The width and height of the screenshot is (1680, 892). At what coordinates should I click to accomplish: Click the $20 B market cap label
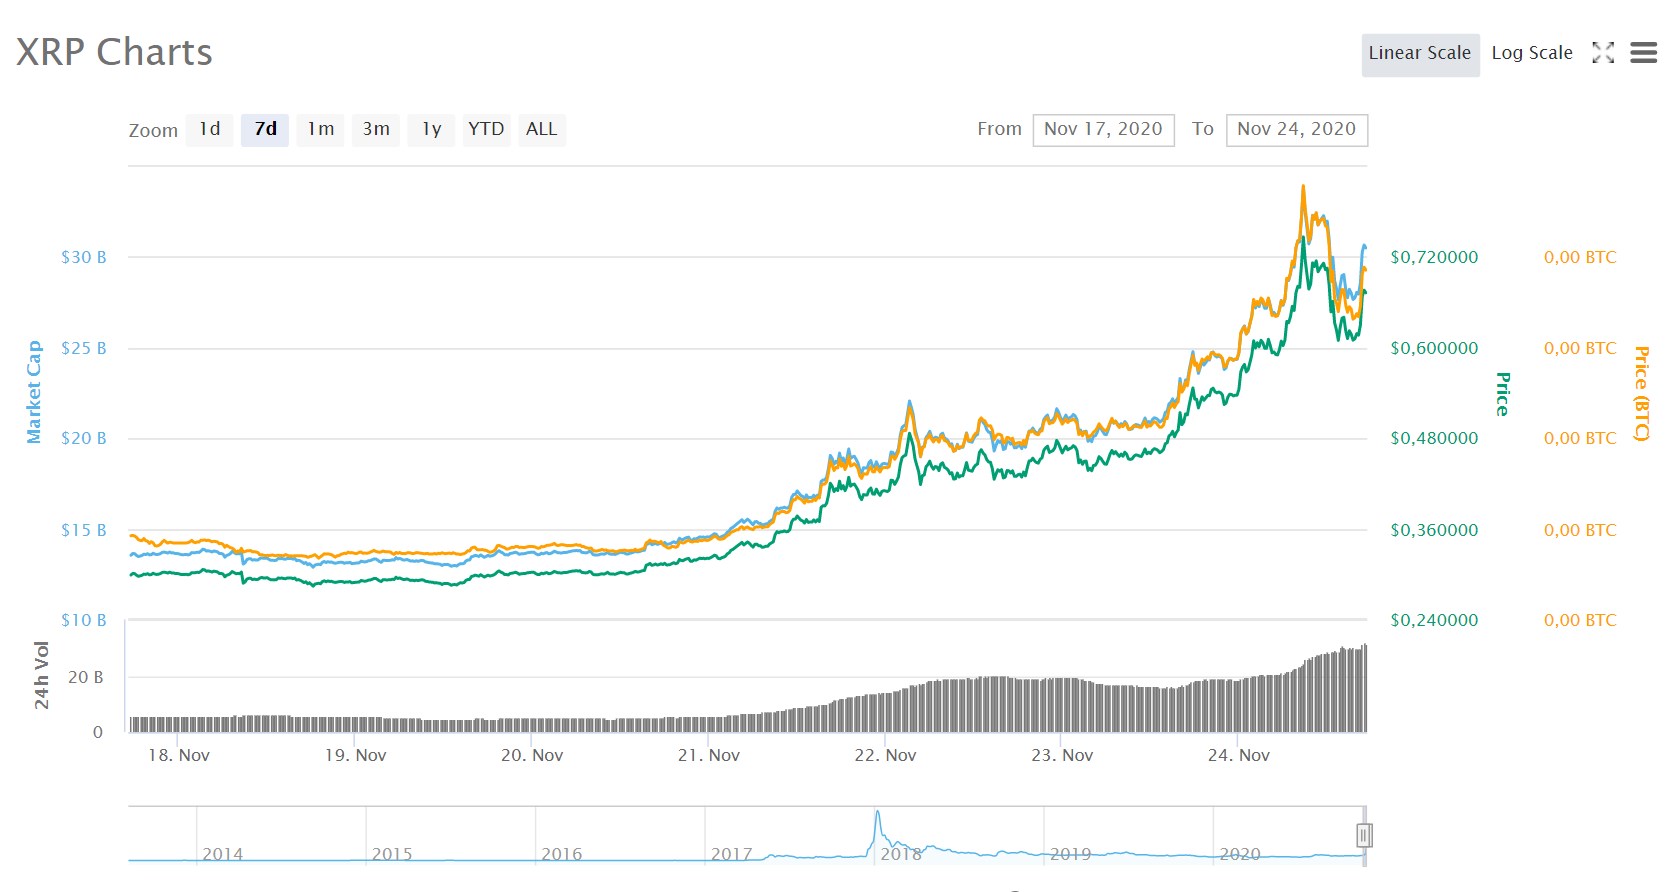coord(84,438)
